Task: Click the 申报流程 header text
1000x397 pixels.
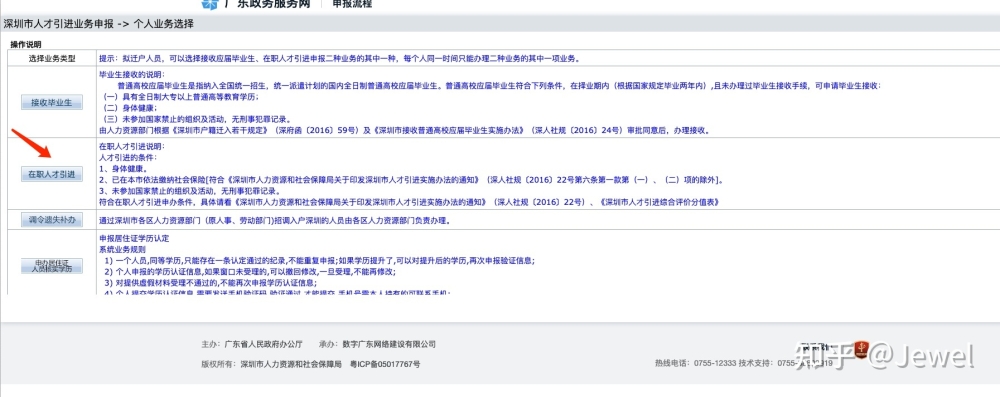Action: 352,4
